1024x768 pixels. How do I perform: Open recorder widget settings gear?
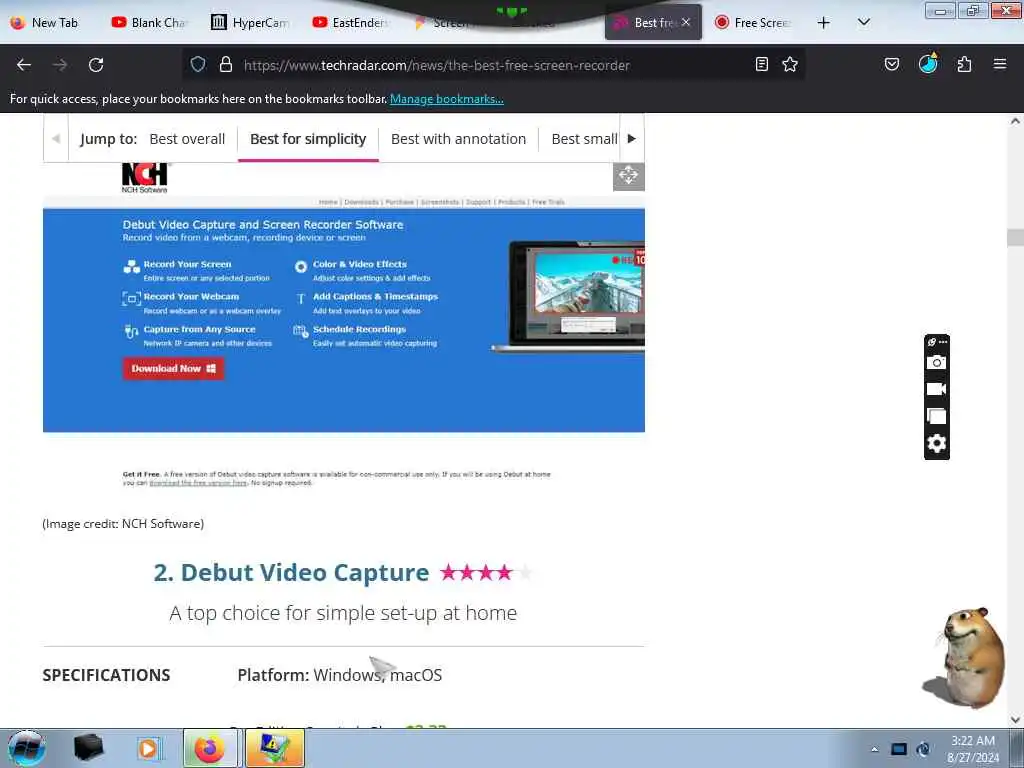[x=936, y=443]
